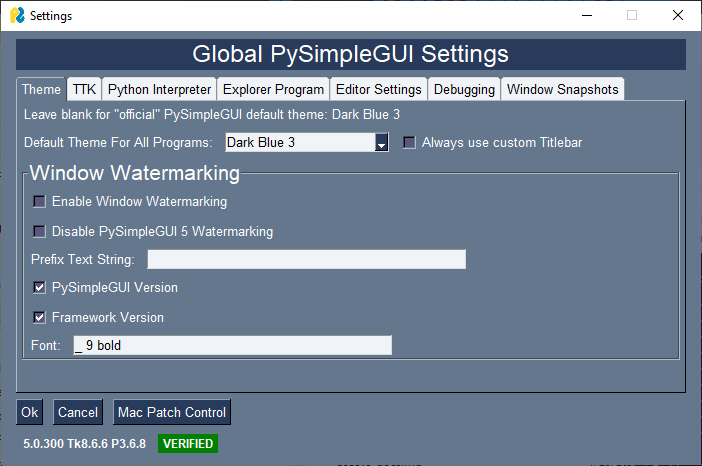Click the Prefix Text String field
The image size is (702, 466).
(x=306, y=260)
